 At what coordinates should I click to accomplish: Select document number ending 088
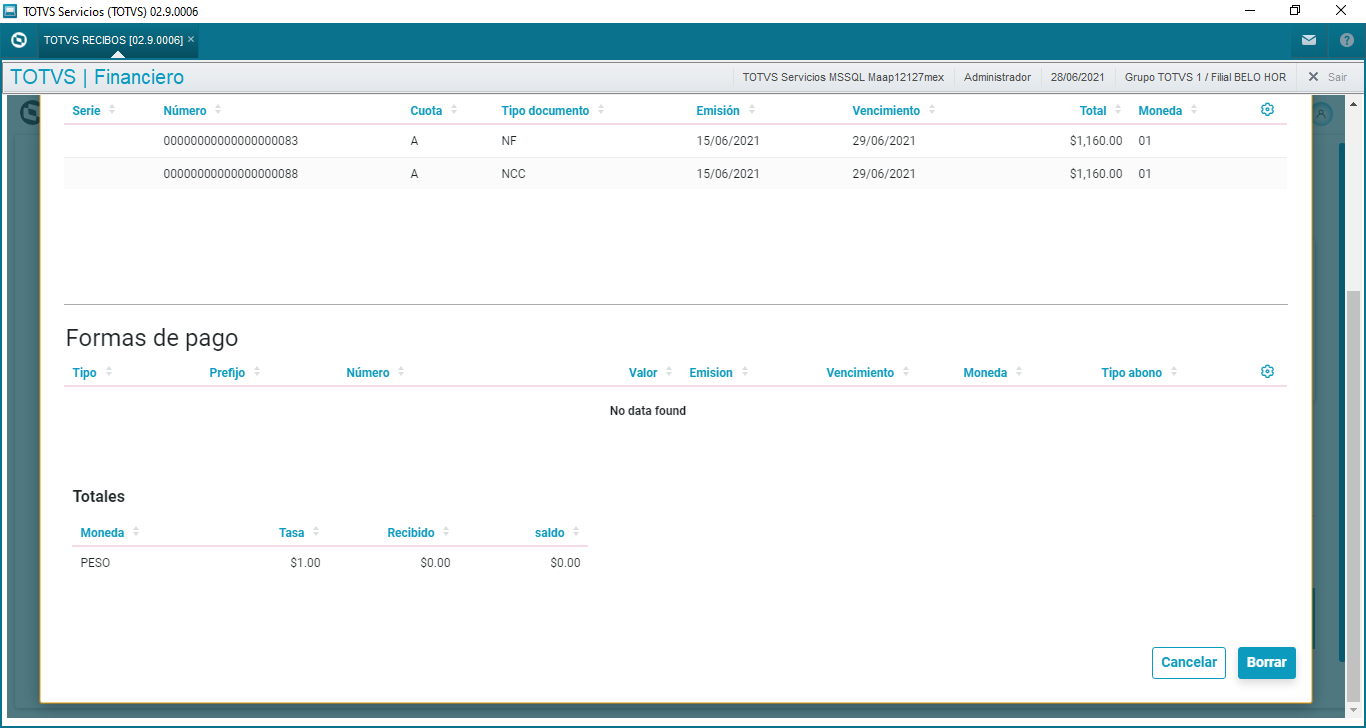point(231,174)
